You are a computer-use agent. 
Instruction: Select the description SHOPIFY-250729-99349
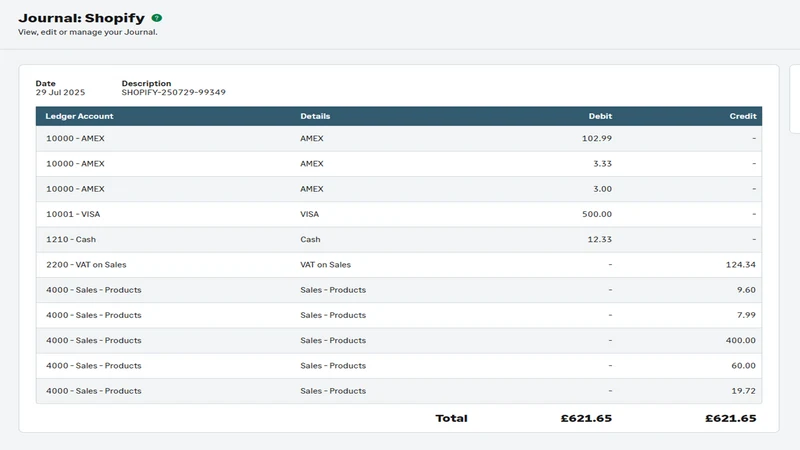click(173, 92)
